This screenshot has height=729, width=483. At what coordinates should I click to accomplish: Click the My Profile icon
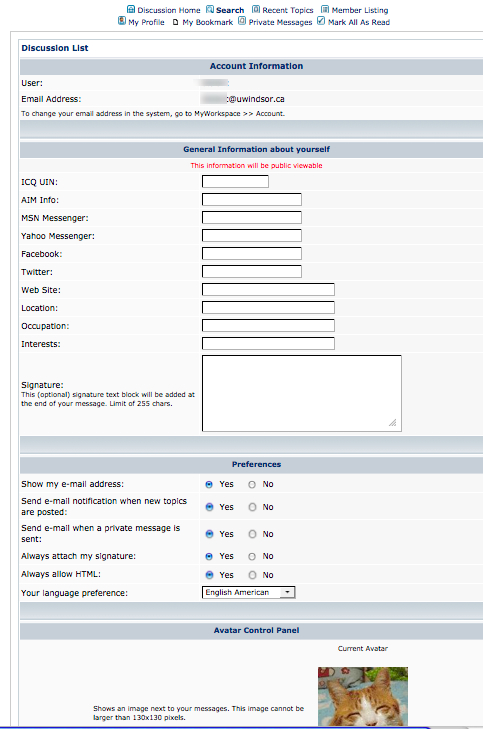122,21
